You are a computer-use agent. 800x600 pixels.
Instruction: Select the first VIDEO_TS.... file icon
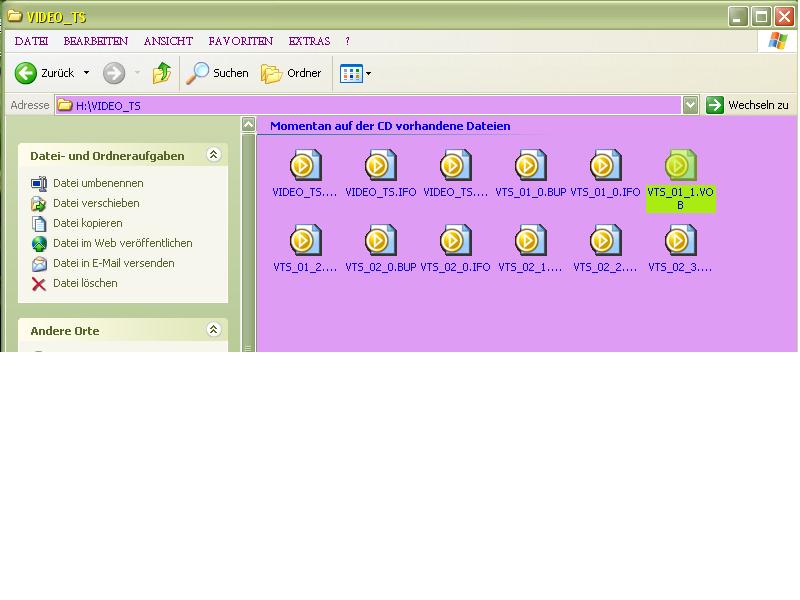(x=305, y=165)
